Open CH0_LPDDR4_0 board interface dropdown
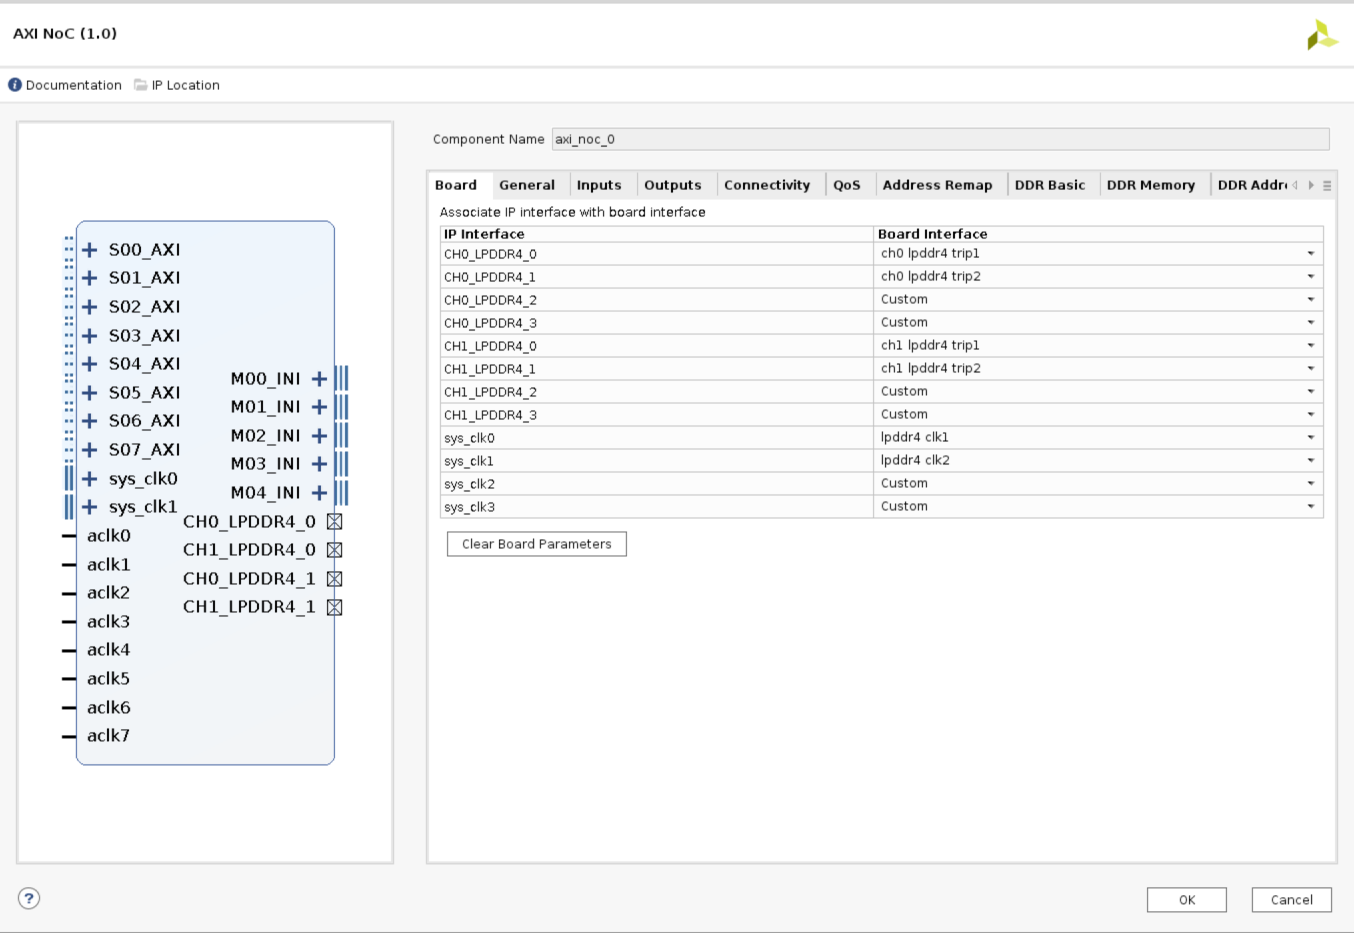The width and height of the screenshot is (1354, 933). point(1310,254)
